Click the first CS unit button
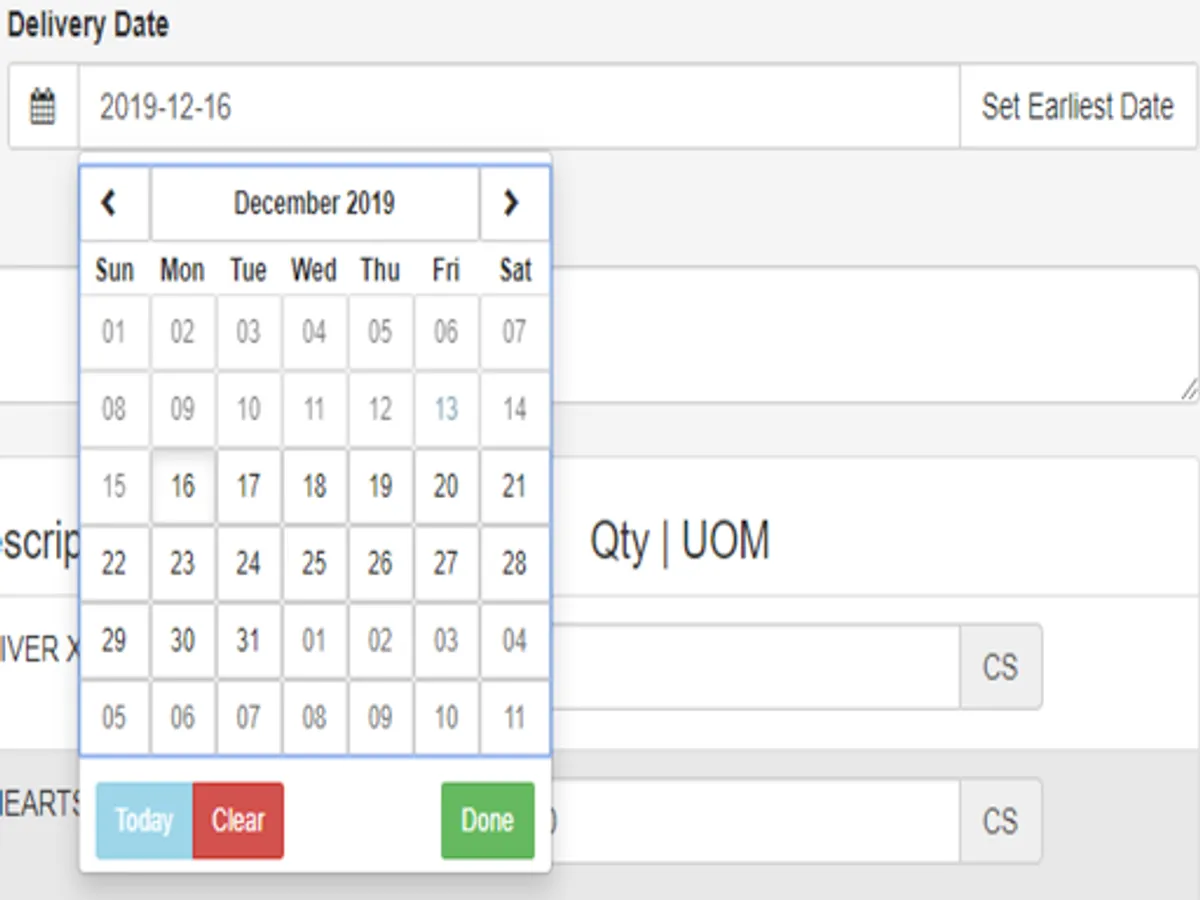1200x900 pixels. click(1000, 667)
